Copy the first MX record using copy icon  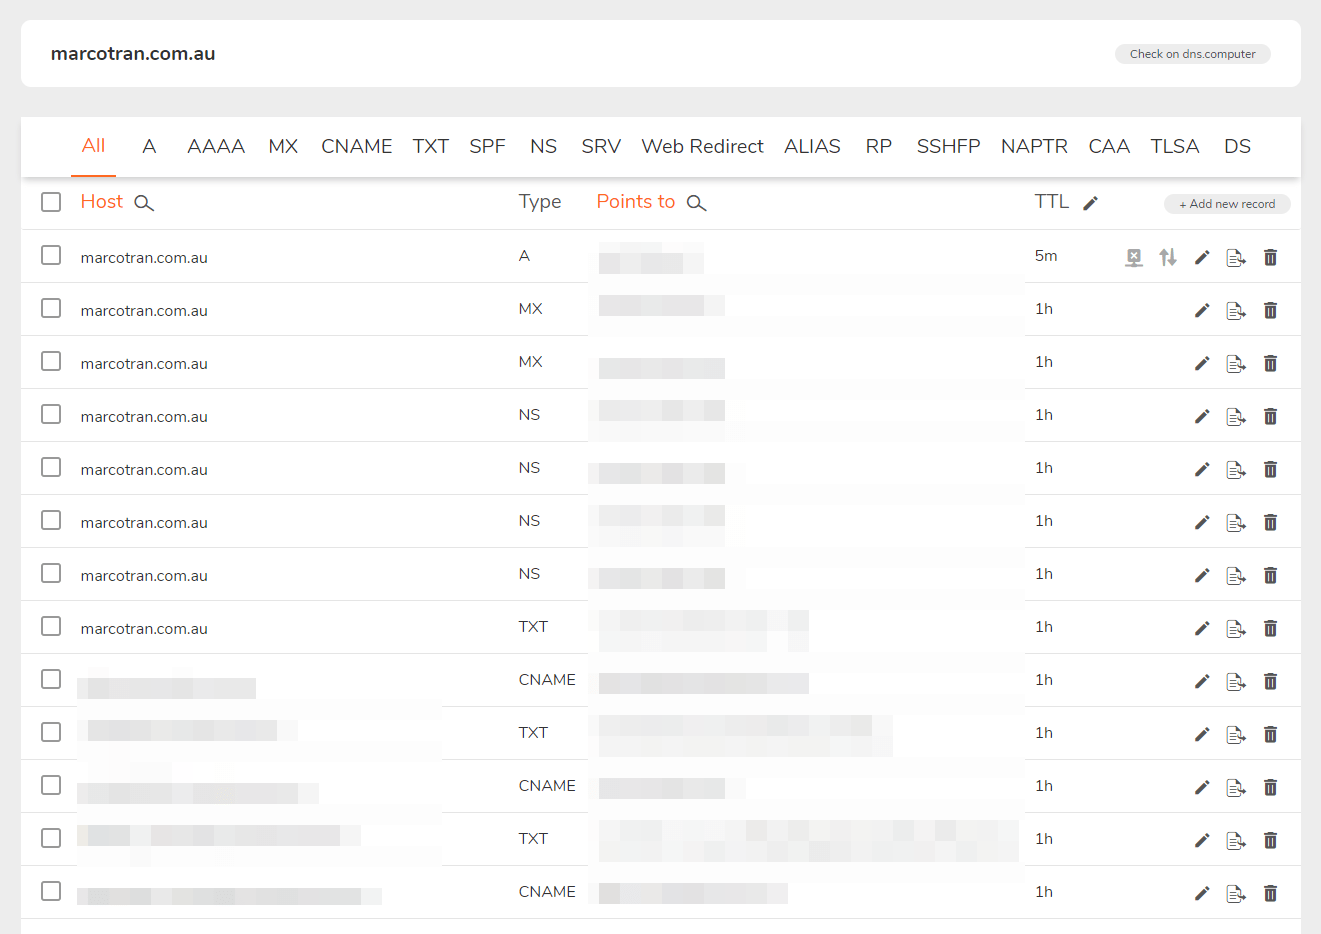tap(1236, 310)
